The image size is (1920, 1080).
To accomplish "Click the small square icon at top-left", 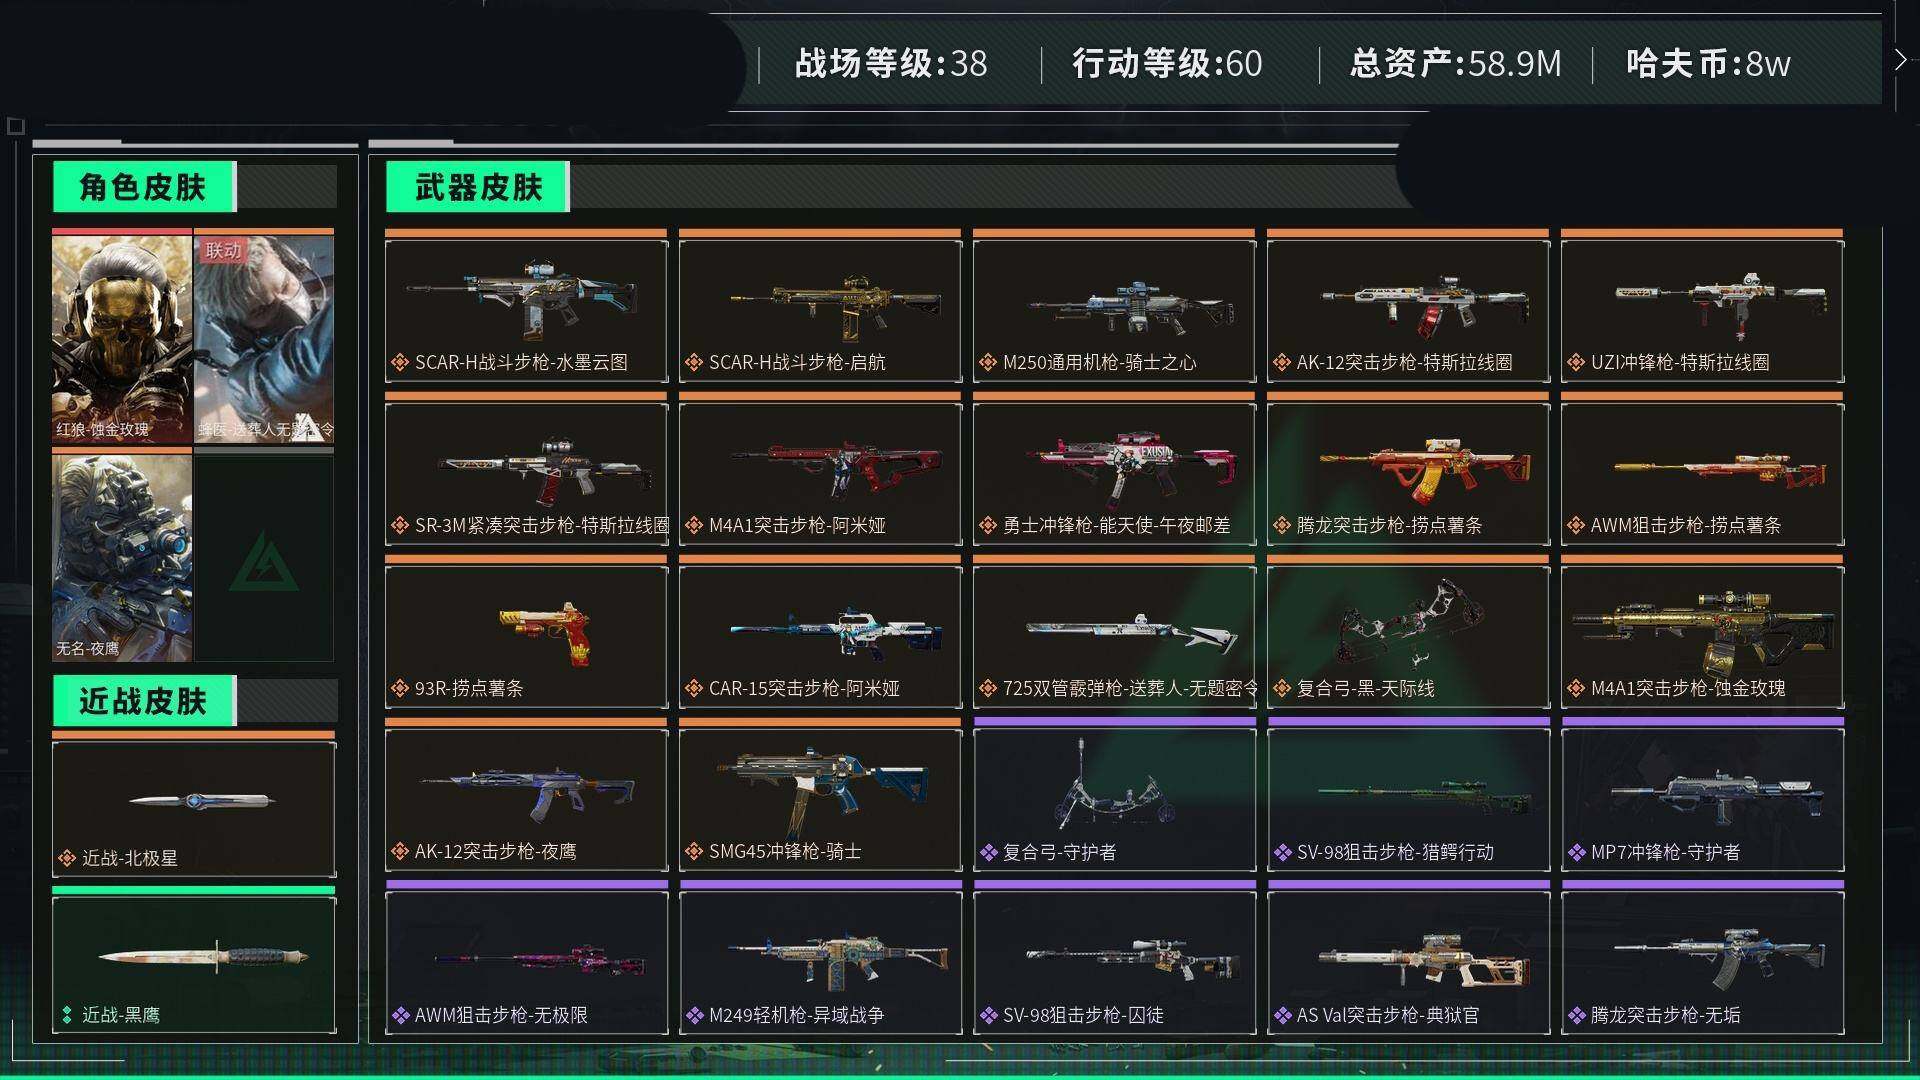I will [x=15, y=126].
